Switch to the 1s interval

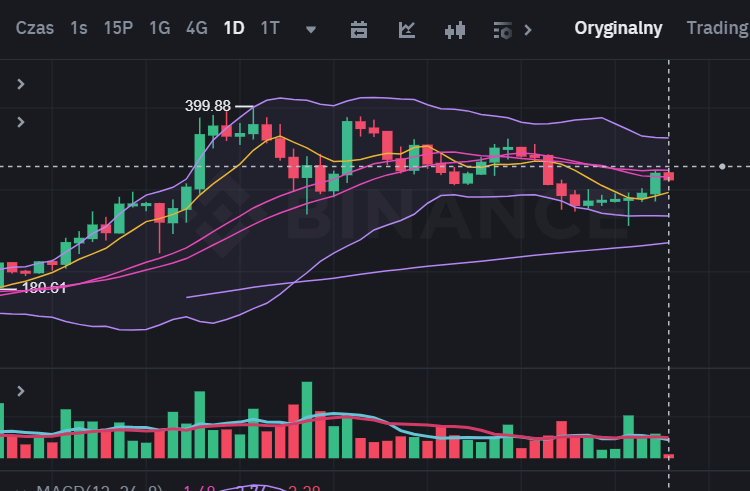[79, 28]
